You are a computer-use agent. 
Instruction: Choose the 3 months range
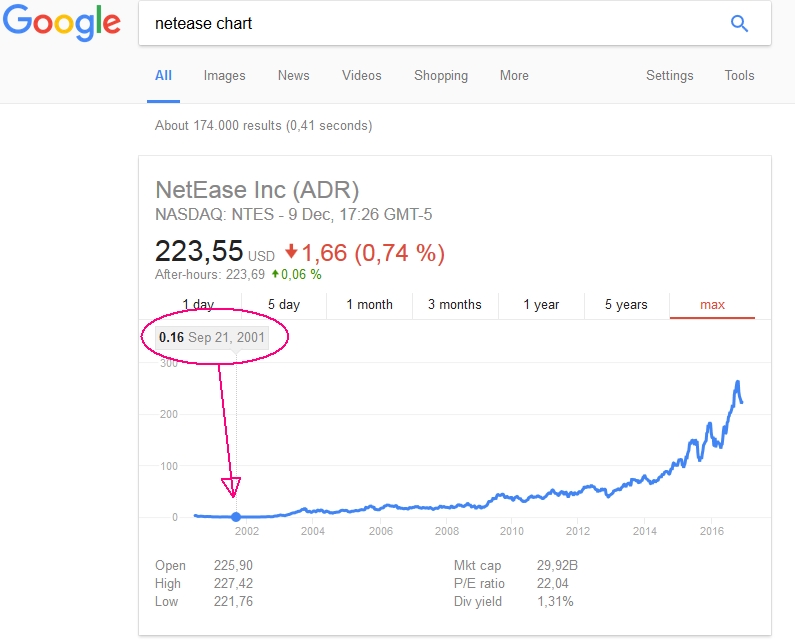(x=454, y=305)
